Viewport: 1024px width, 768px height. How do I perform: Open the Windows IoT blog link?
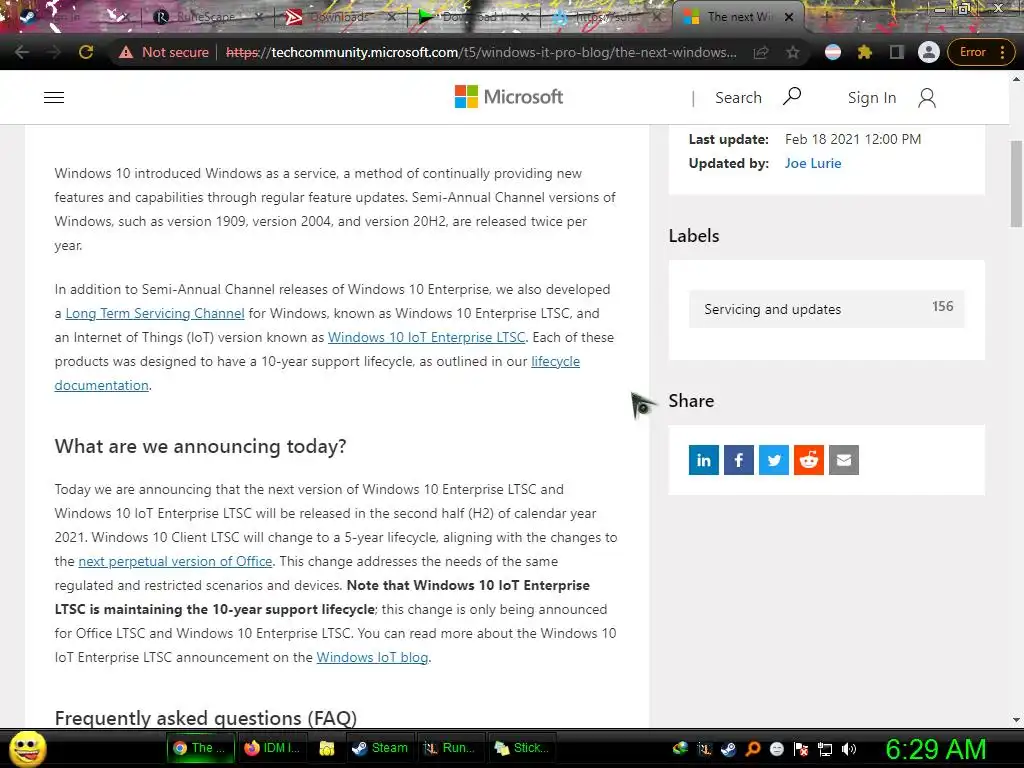372,658
